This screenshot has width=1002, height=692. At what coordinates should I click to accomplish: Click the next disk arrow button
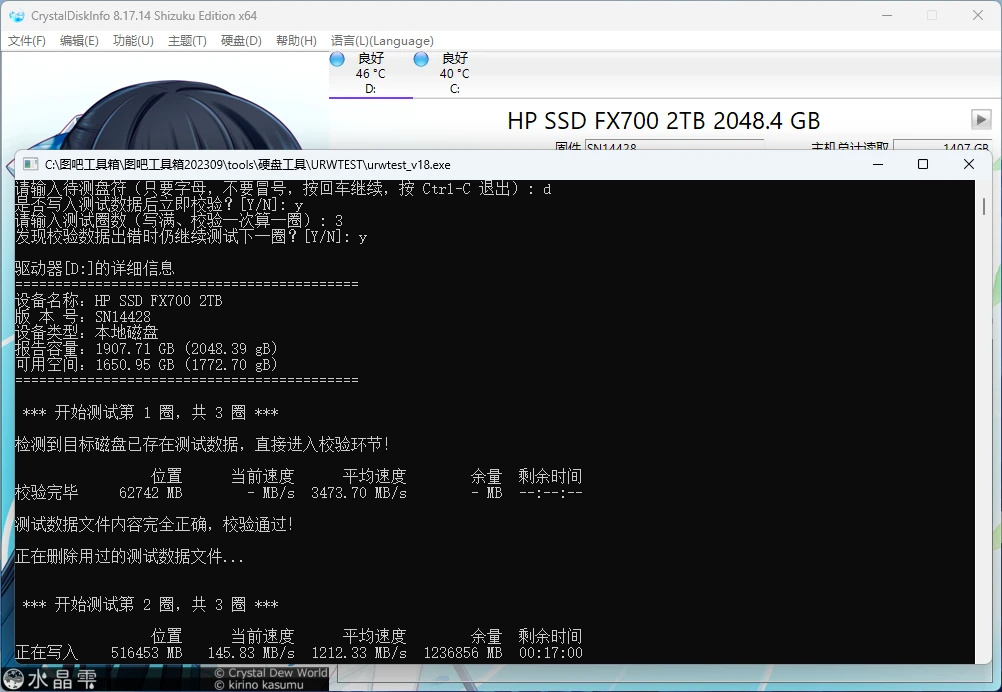pos(981,119)
